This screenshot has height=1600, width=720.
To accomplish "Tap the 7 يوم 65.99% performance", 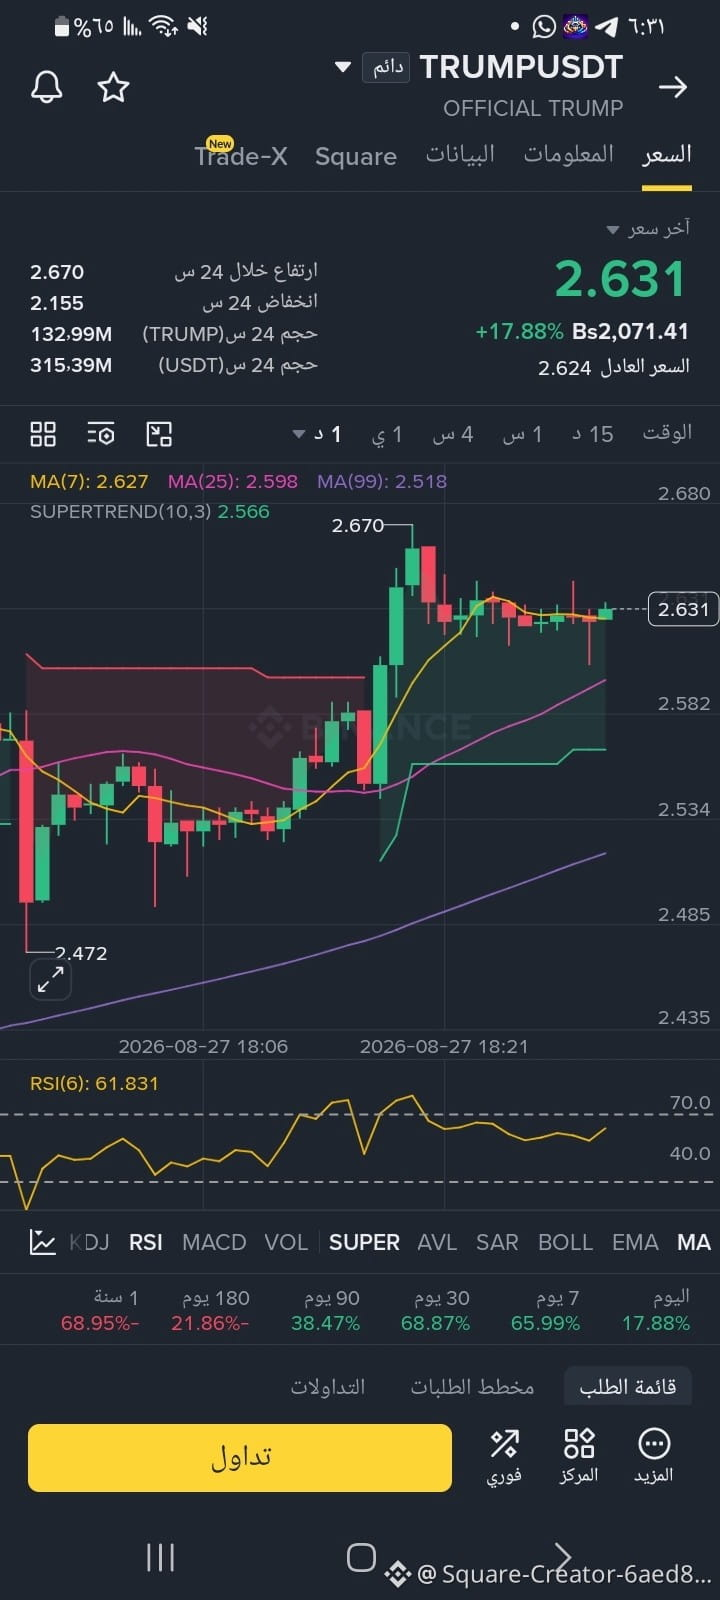I will click(546, 1310).
